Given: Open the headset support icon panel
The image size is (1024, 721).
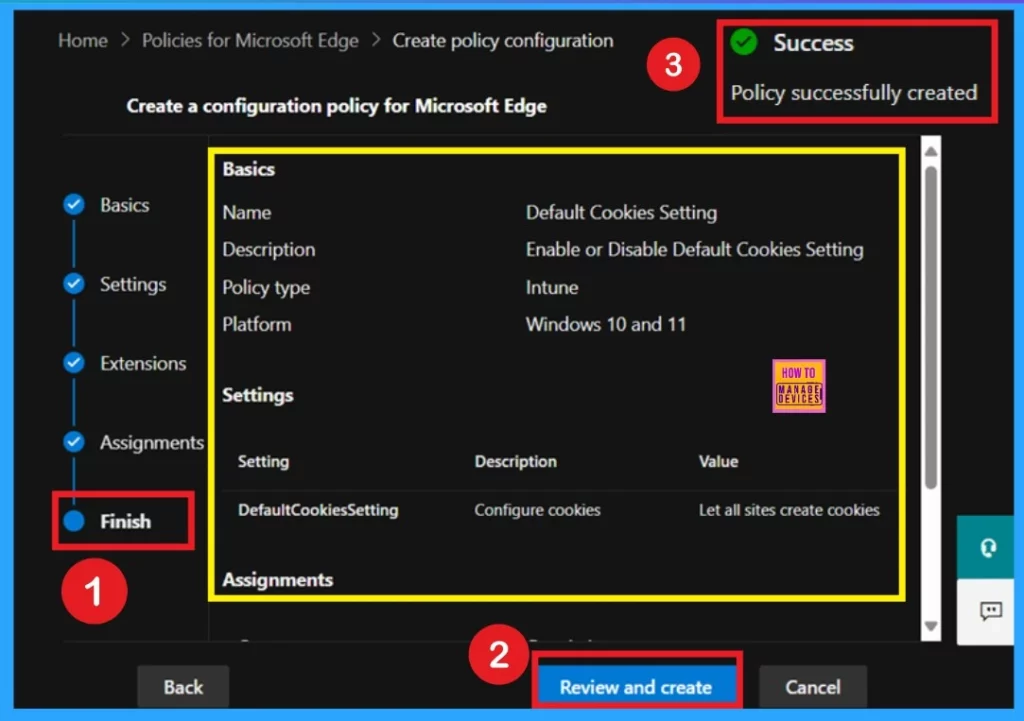Looking at the screenshot, I should pos(987,547).
